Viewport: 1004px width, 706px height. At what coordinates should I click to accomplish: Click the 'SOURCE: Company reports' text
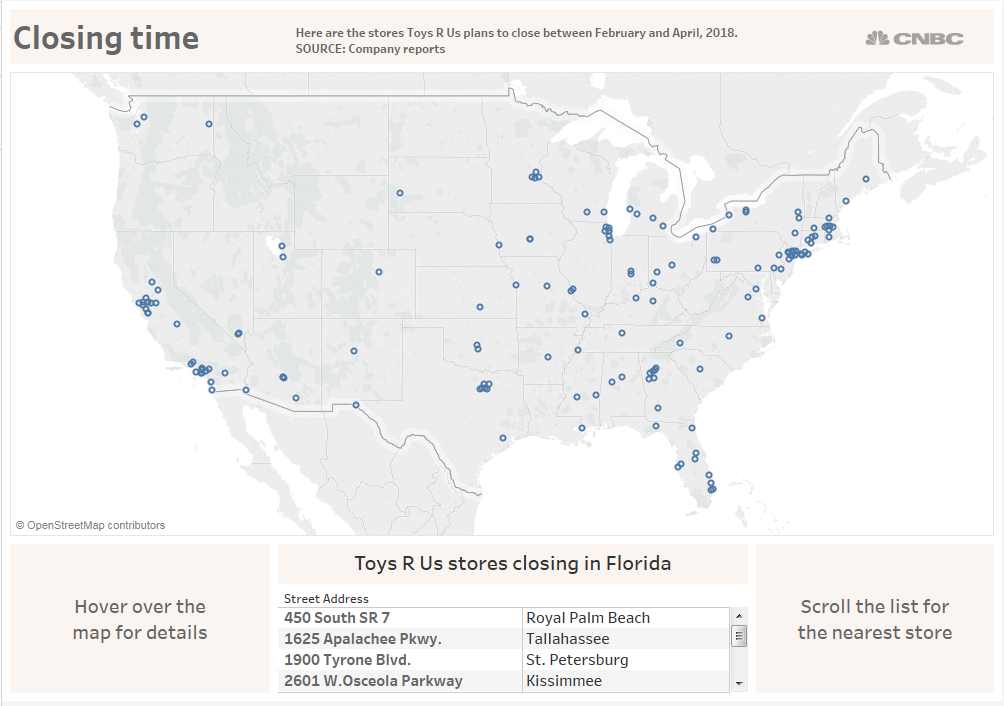[x=370, y=49]
